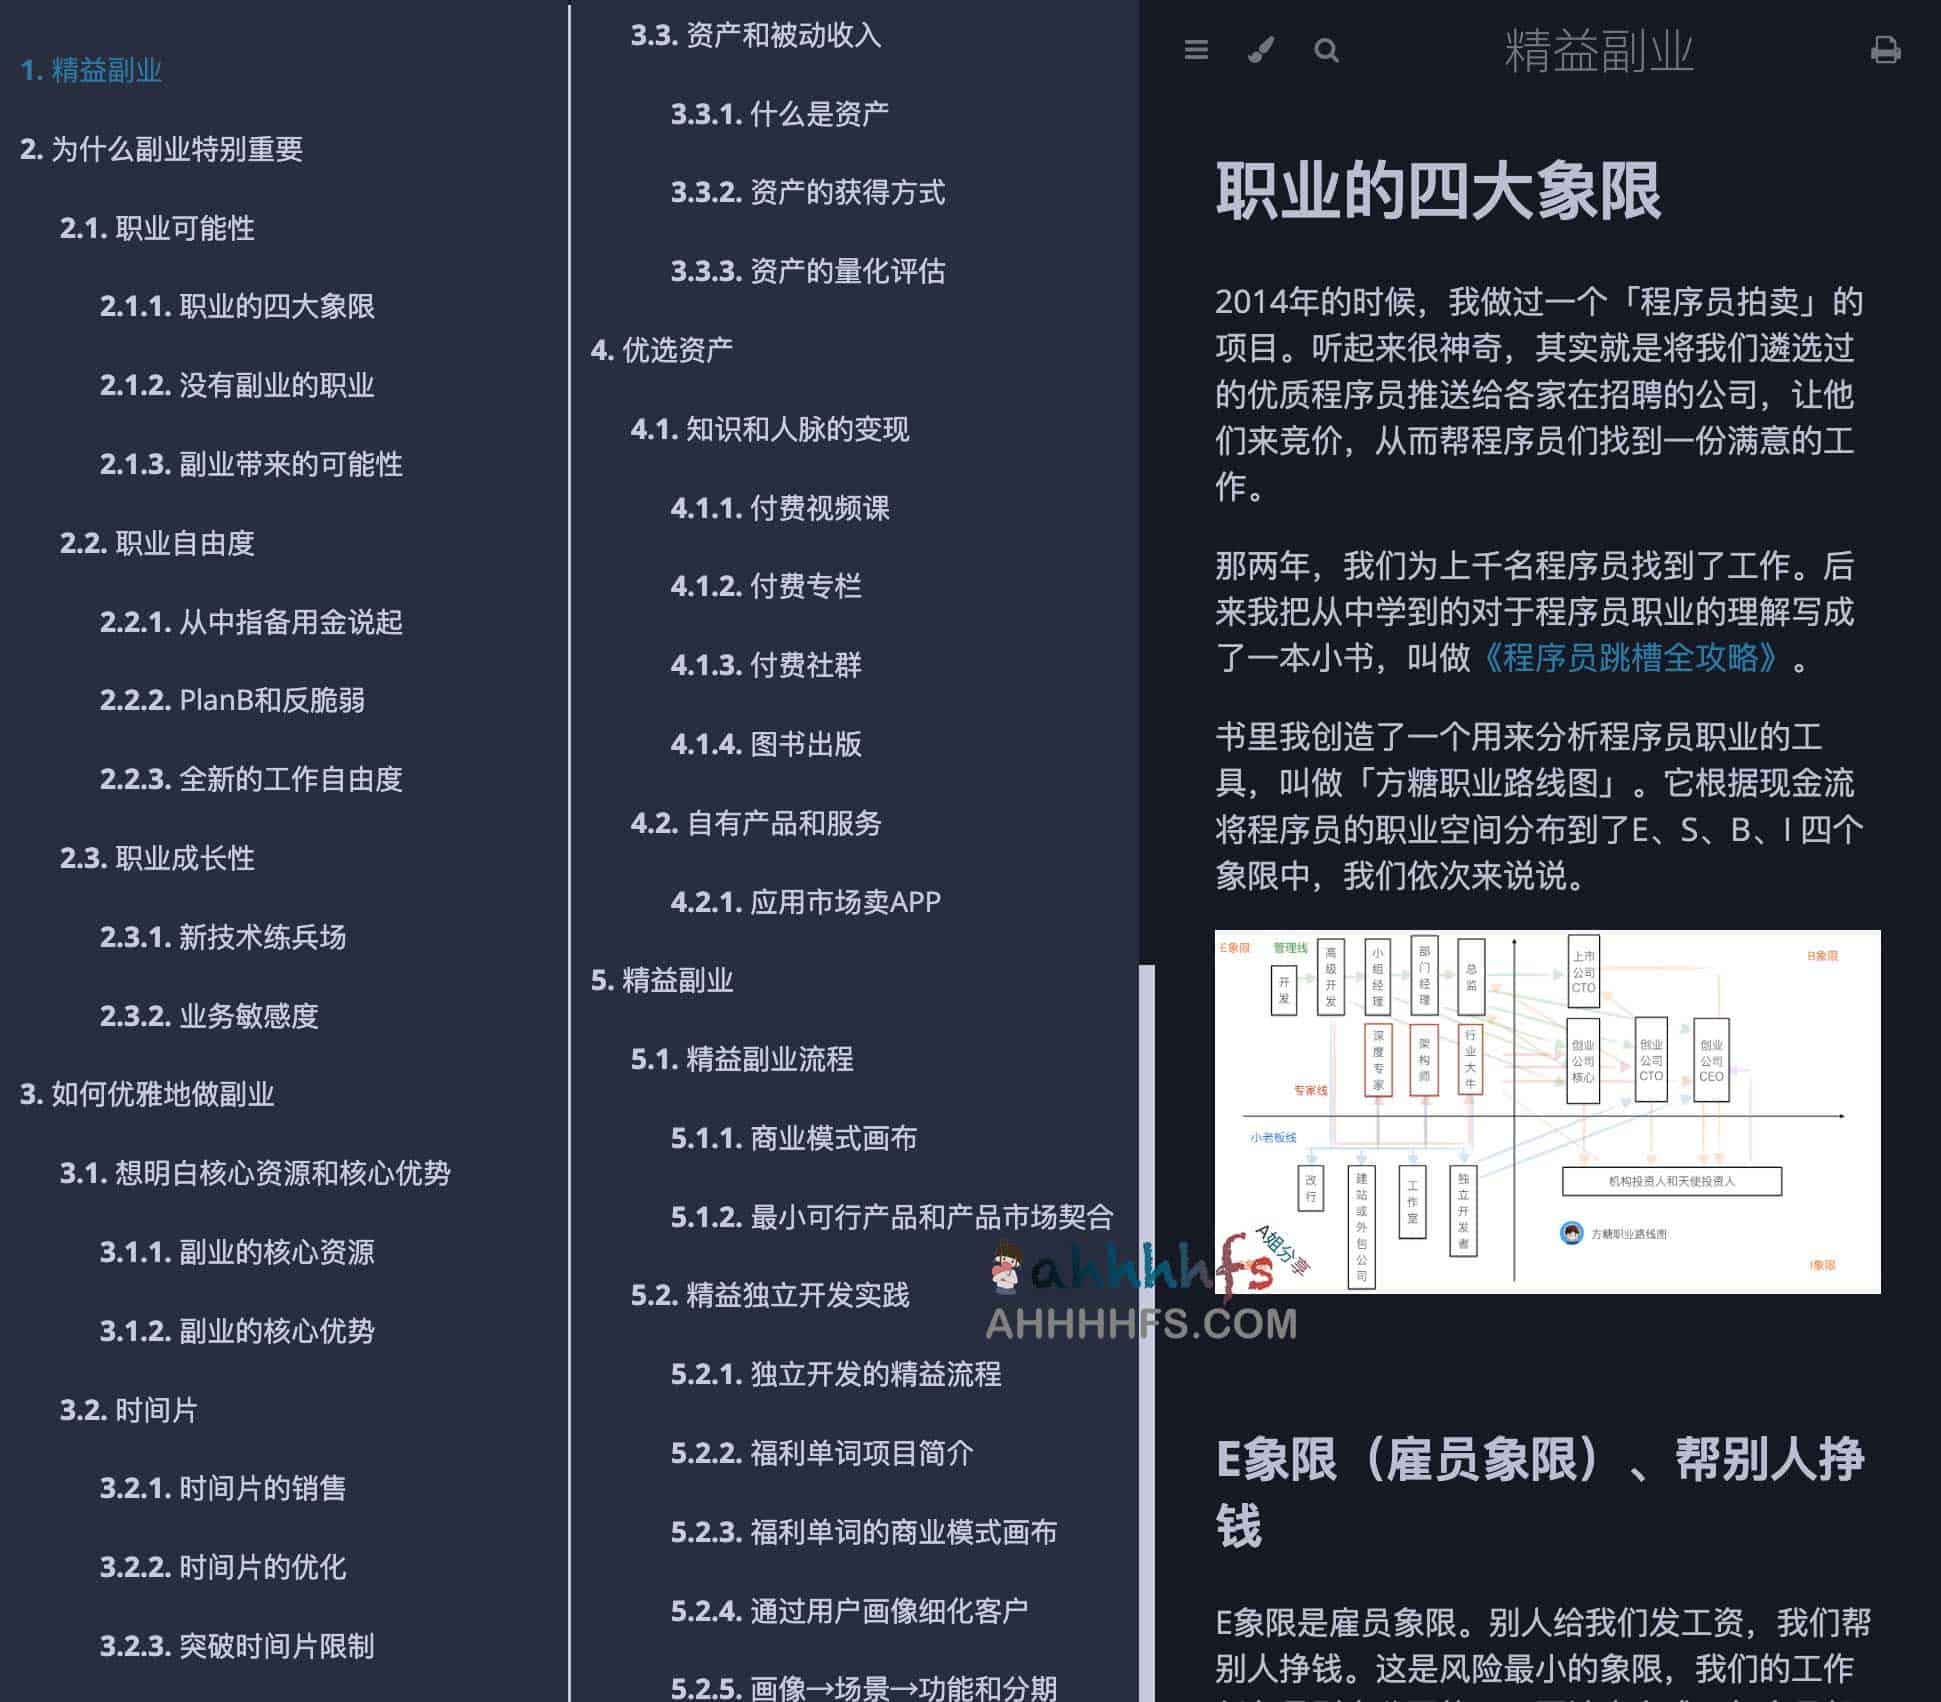Open search using the magnifier icon

coord(1326,50)
